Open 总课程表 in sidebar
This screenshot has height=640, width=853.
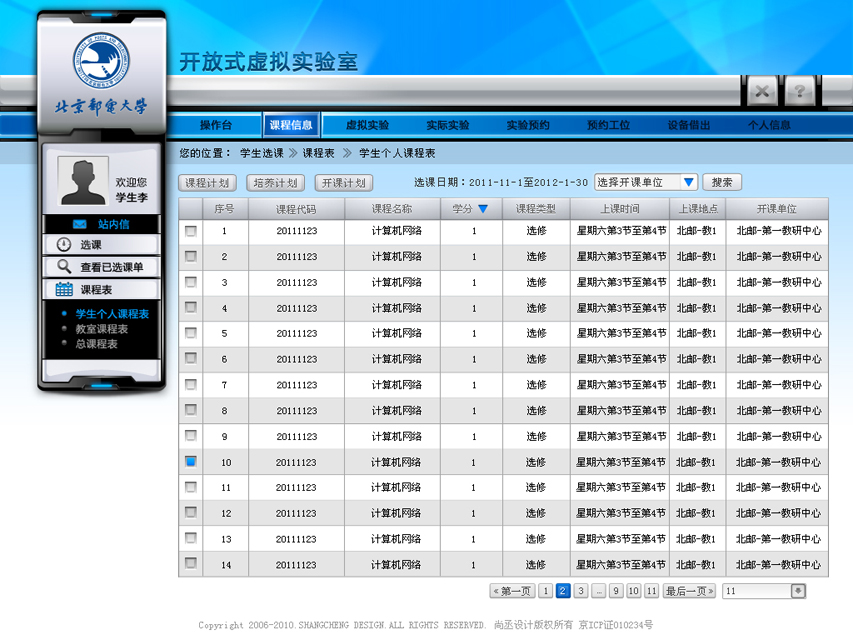click(96, 344)
